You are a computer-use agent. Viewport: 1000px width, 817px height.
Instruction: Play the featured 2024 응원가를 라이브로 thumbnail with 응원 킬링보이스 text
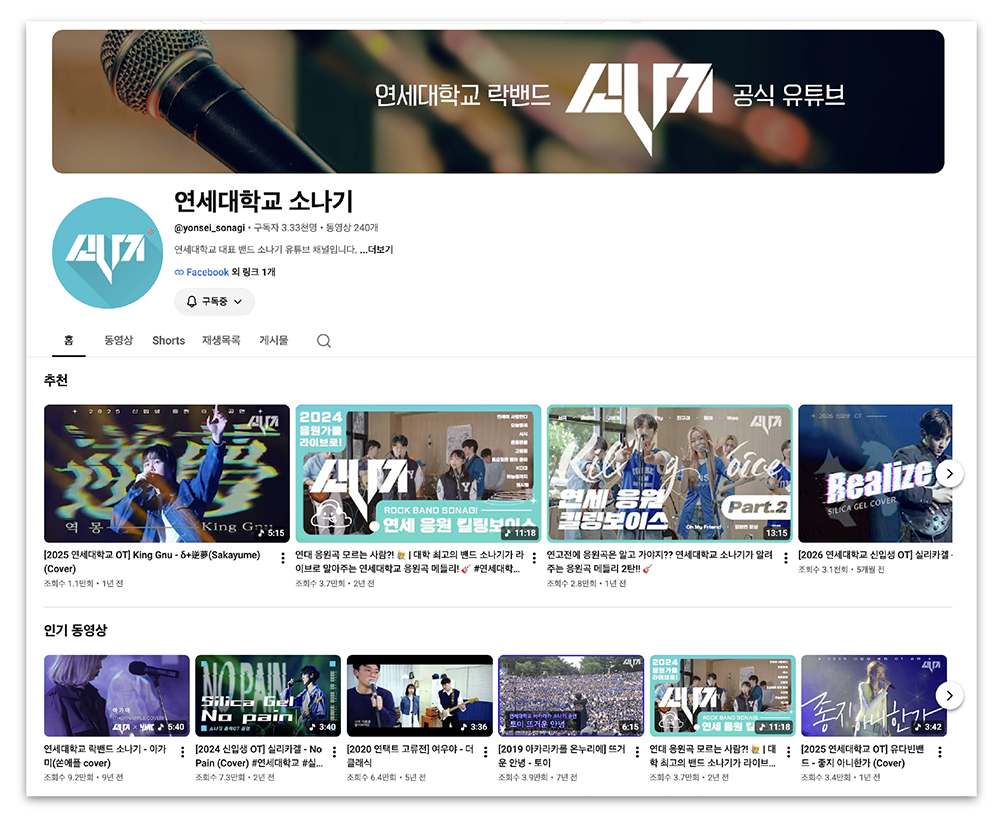click(418, 473)
